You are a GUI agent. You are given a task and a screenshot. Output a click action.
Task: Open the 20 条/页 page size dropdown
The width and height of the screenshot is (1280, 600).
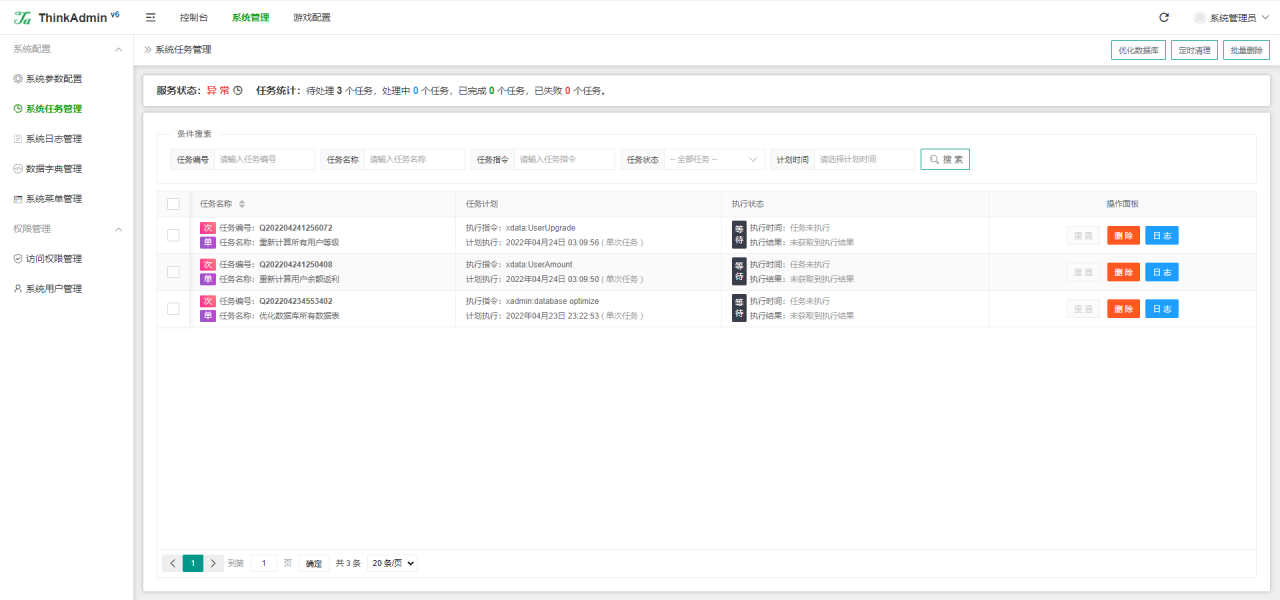[392, 563]
